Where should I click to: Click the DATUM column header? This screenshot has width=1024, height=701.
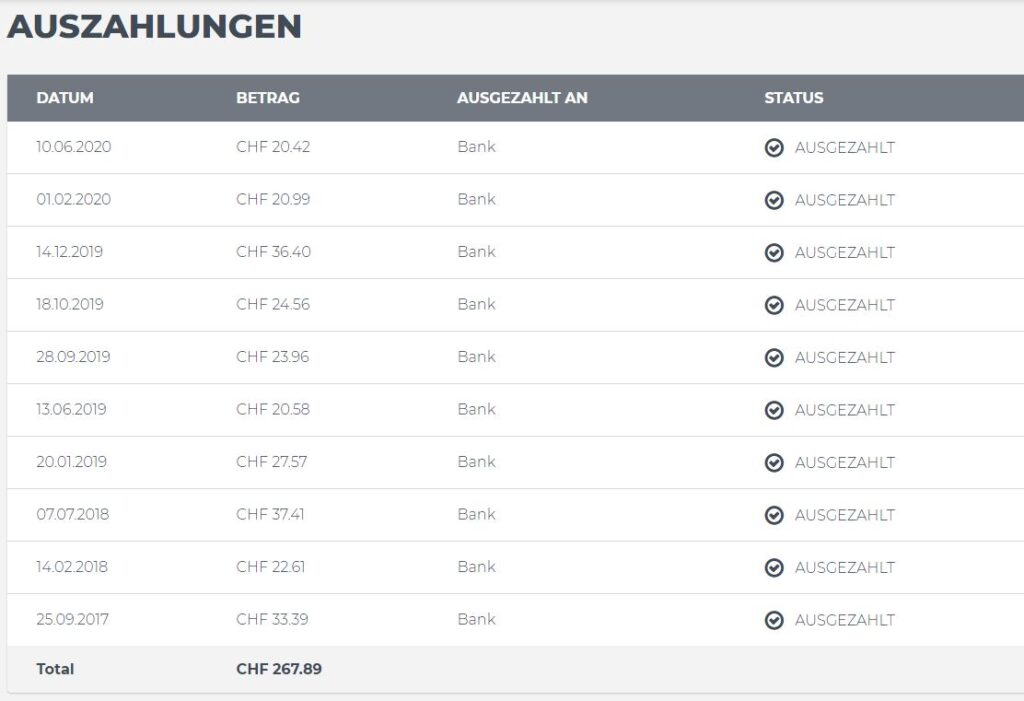coord(65,98)
